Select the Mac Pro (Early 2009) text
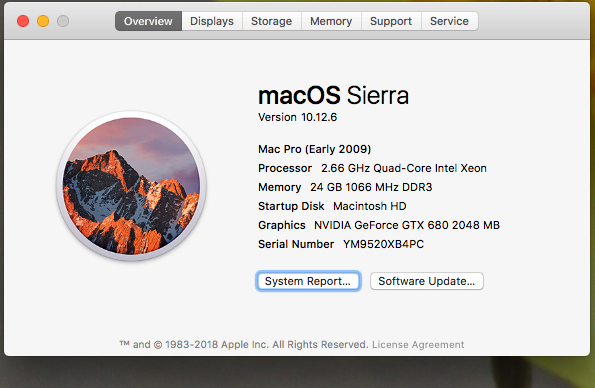Image resolution: width=595 pixels, height=388 pixels. pos(315,149)
